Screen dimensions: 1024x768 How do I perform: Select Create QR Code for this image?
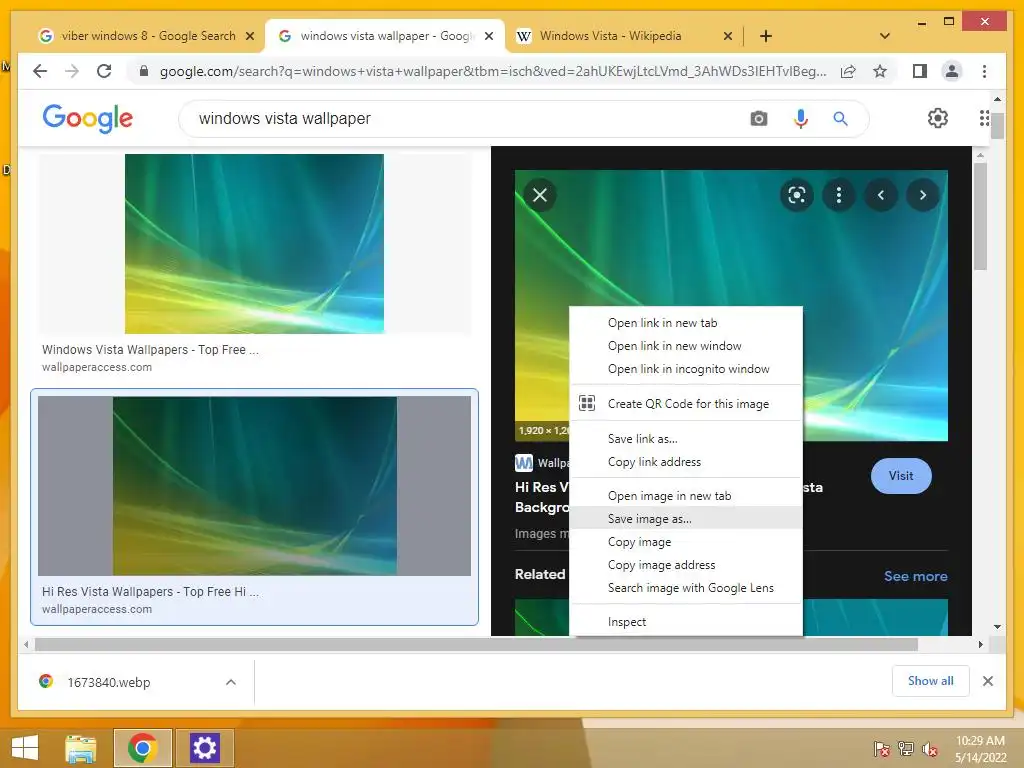coord(686,404)
